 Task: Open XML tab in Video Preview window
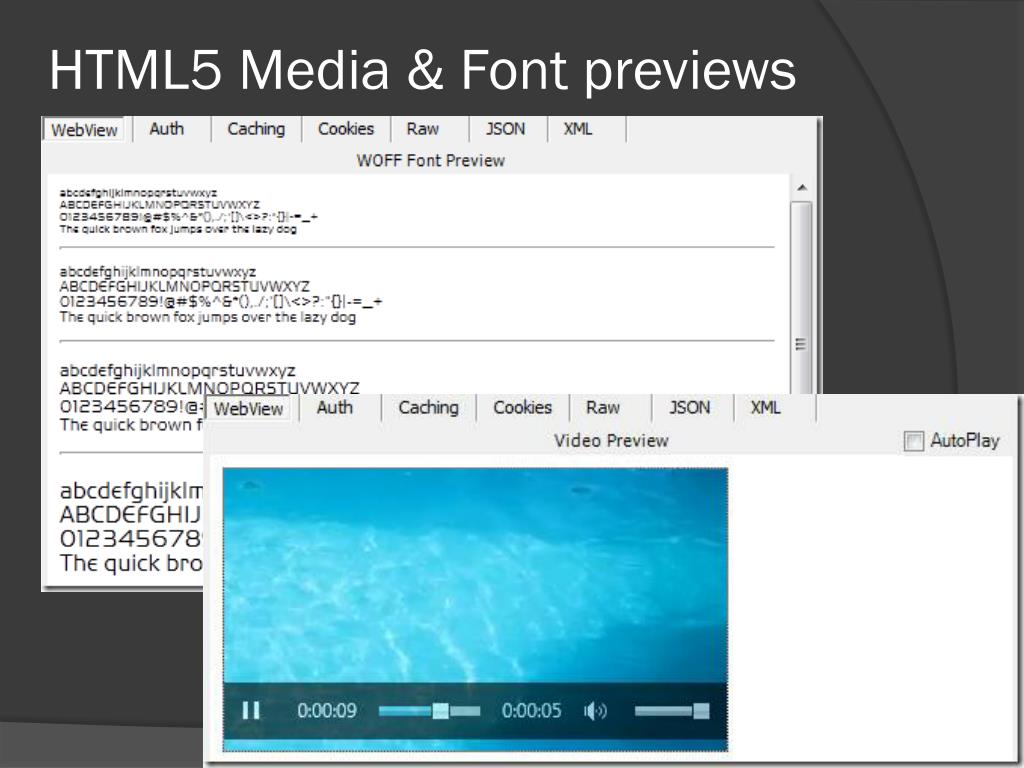pyautogui.click(x=765, y=408)
